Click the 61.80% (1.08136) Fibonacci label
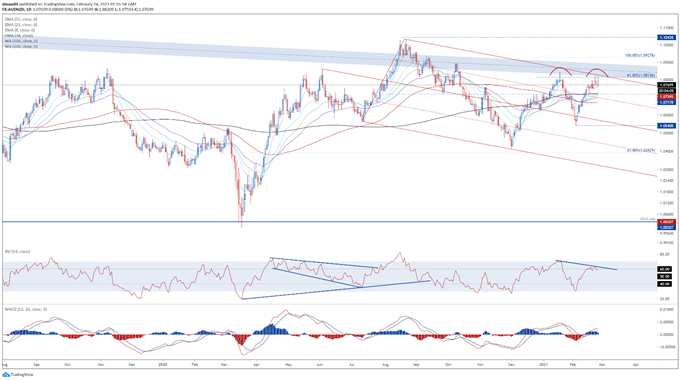This screenshot has height=380, width=680. tap(641, 75)
